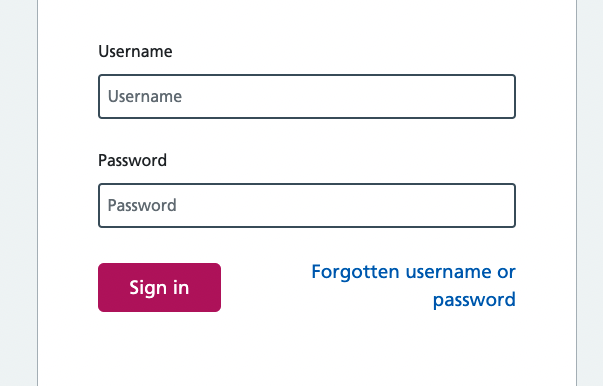Focus the Password text field
603x386 pixels.
click(x=306, y=206)
